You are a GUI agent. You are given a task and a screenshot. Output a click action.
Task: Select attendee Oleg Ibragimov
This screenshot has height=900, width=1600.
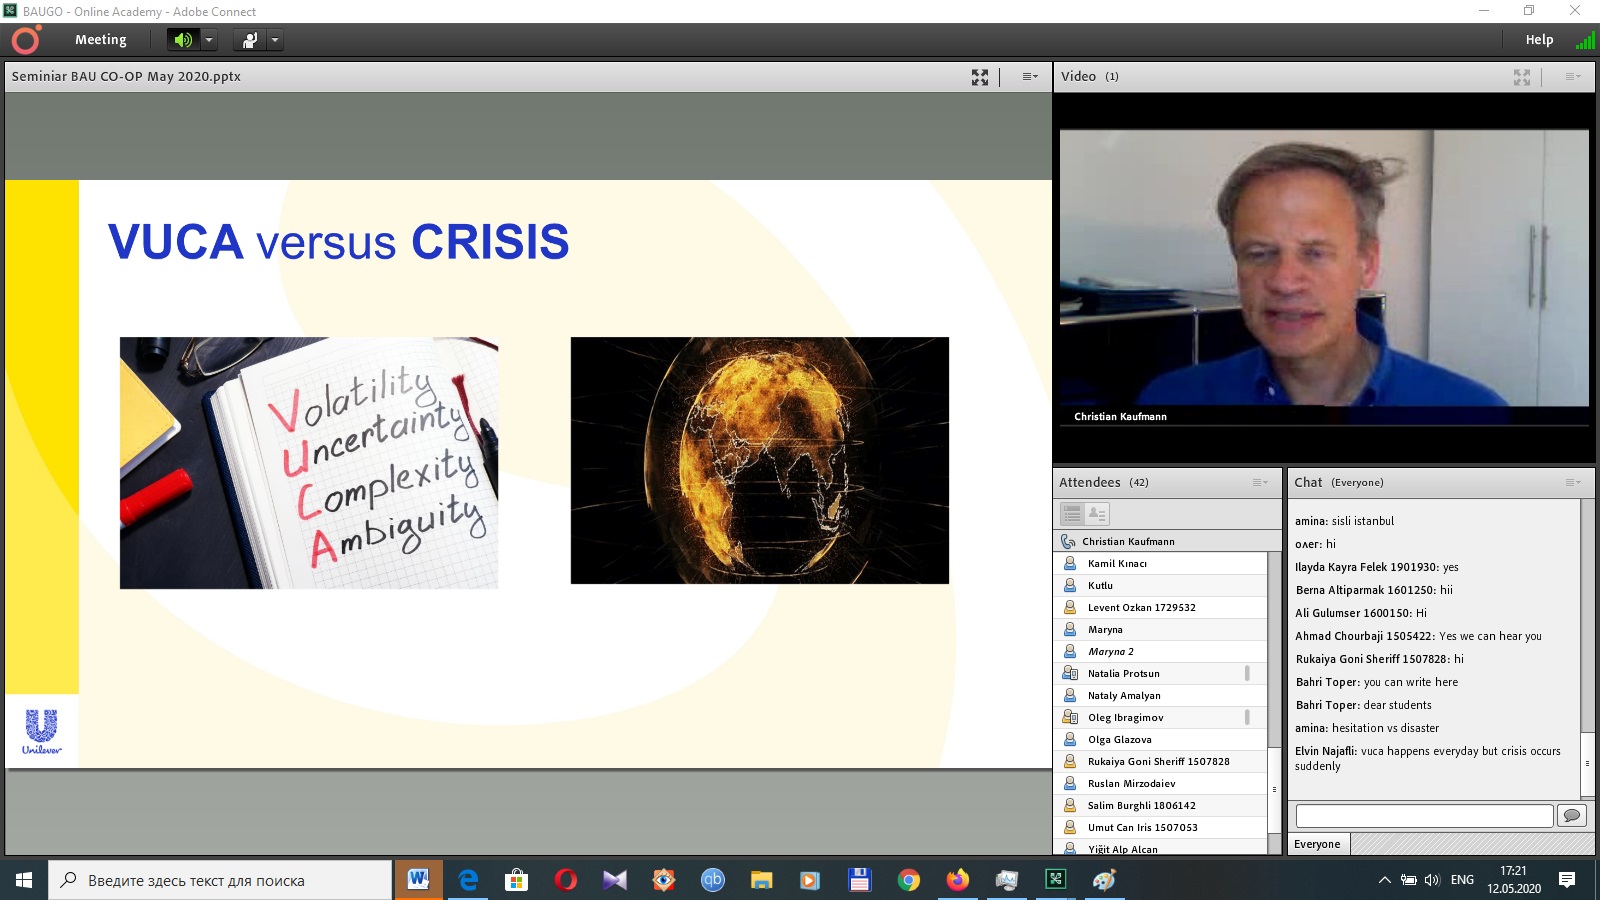1125,717
